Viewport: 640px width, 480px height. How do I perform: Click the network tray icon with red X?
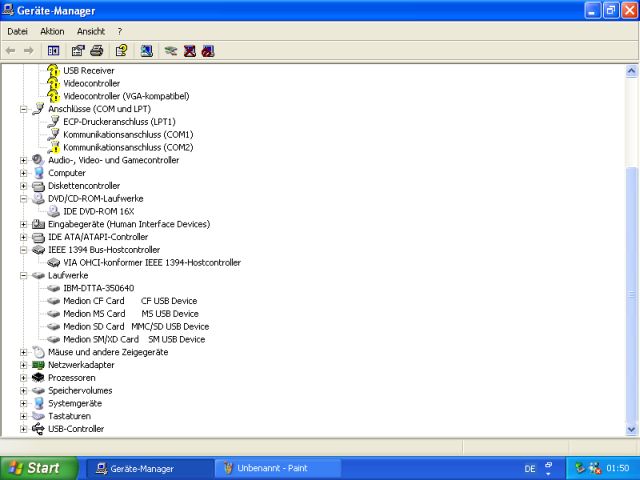pos(595,468)
